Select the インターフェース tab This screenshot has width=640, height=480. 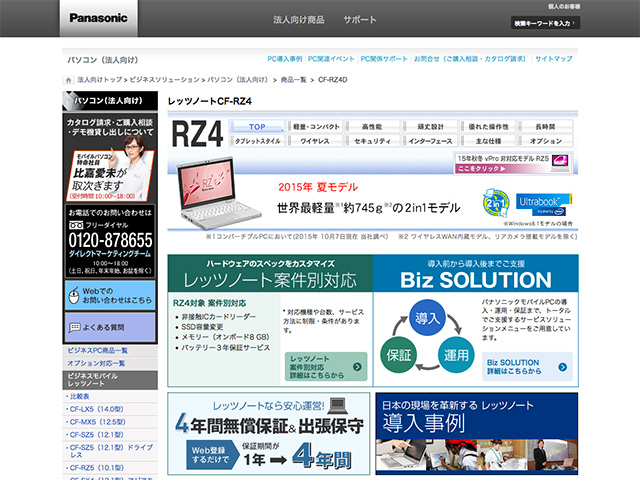pos(430,141)
